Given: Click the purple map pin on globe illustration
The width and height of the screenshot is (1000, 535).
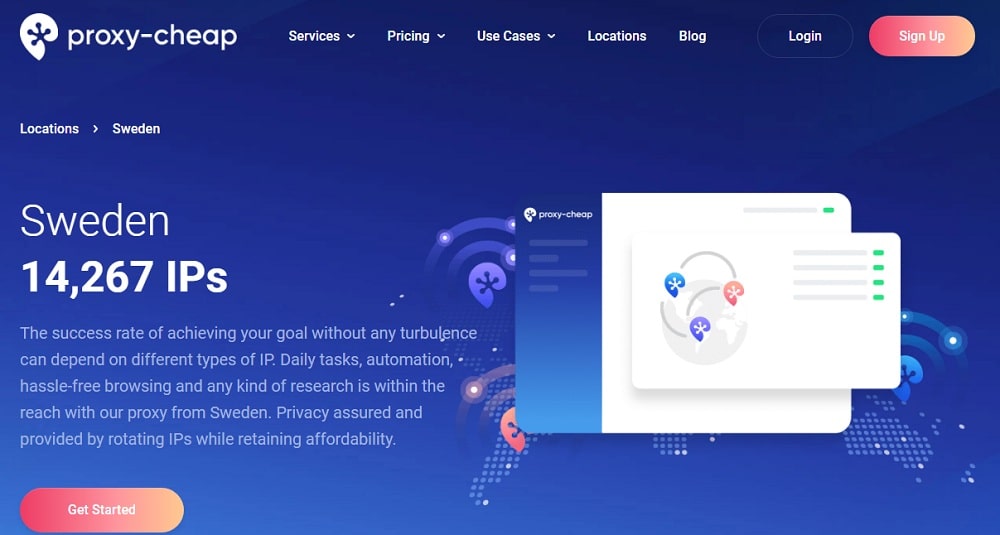Looking at the screenshot, I should point(700,329).
